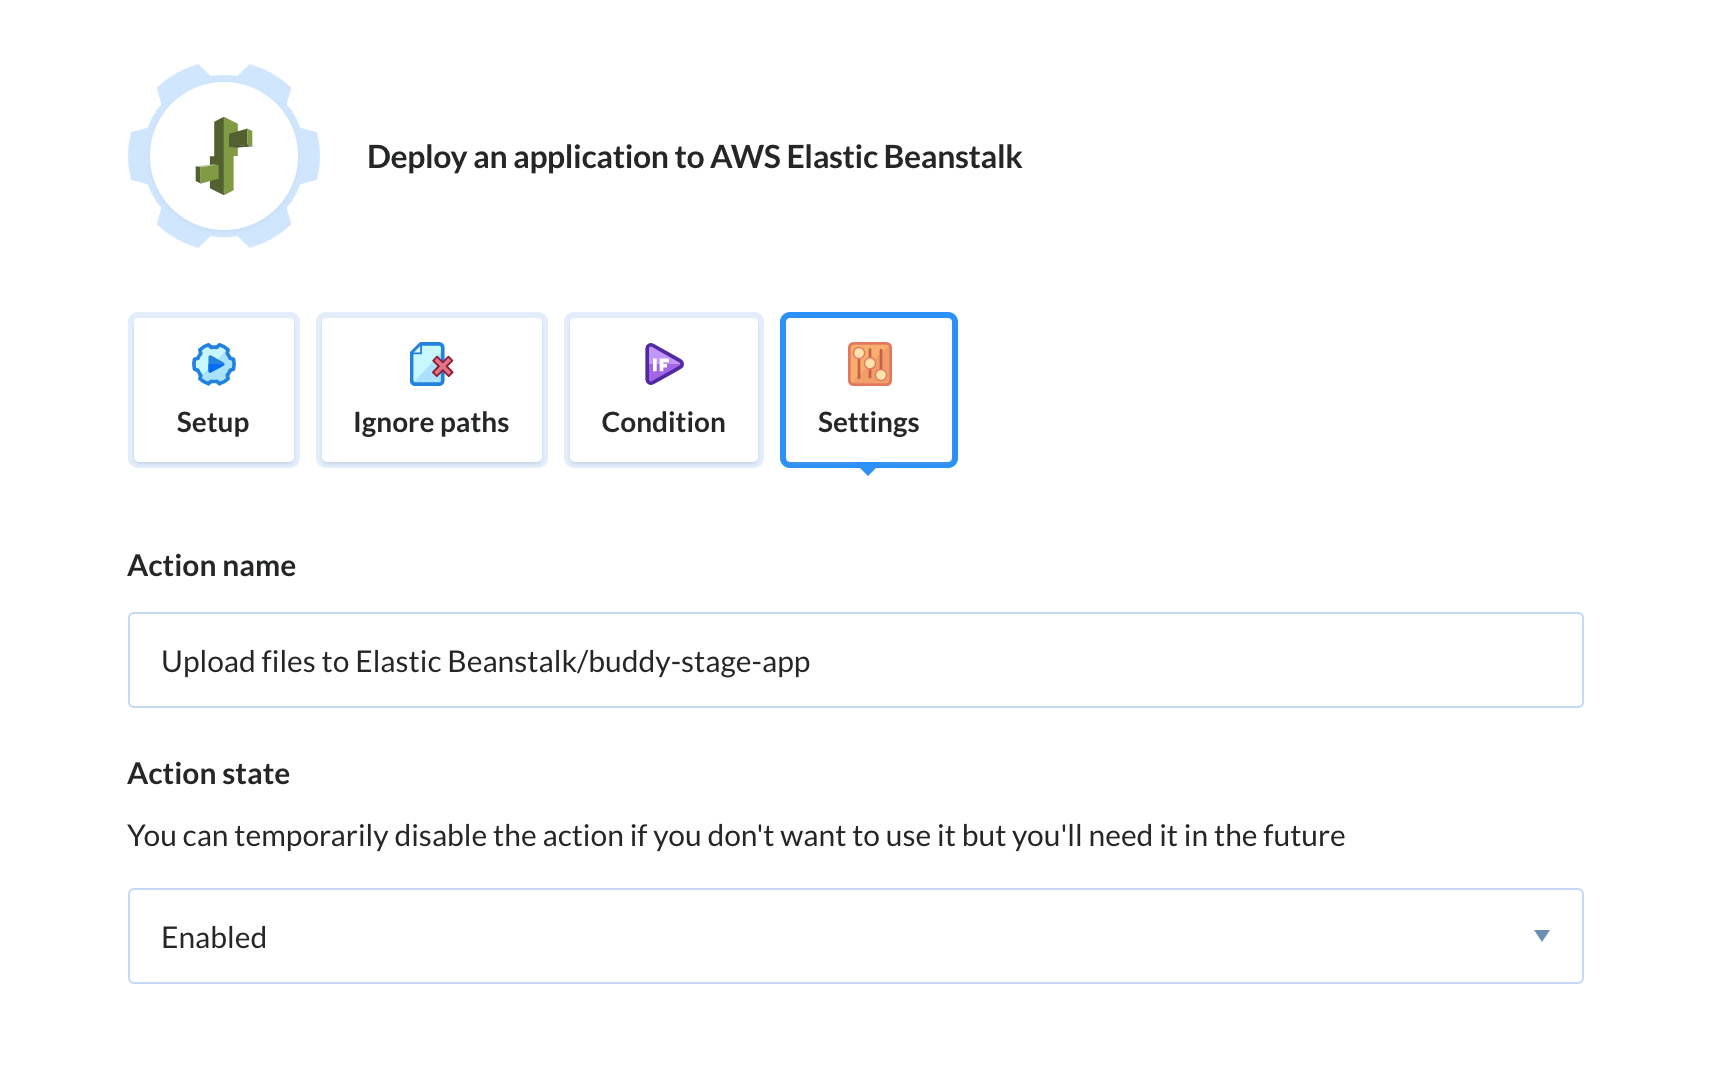Click the Action name label

pos(211,566)
